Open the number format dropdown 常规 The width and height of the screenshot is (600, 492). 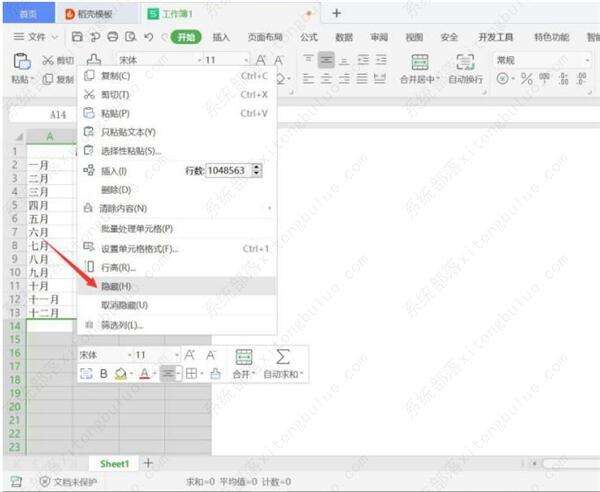587,60
